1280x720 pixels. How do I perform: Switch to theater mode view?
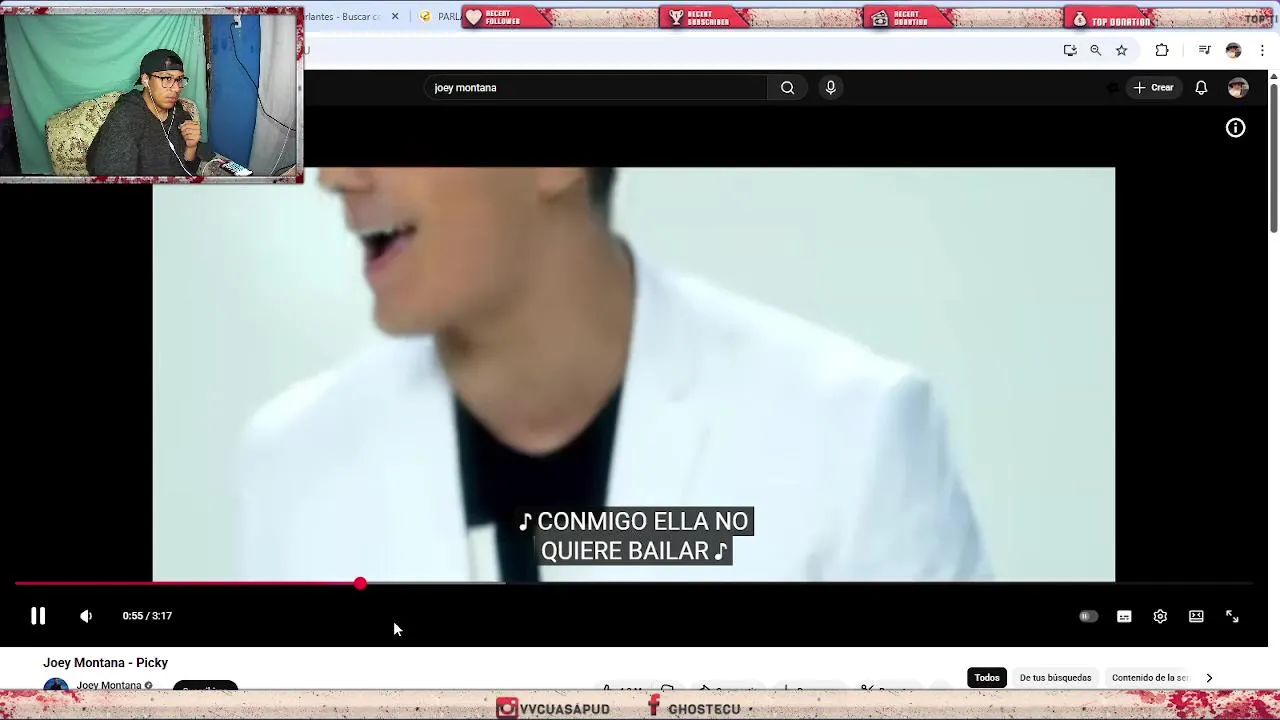[1196, 616]
